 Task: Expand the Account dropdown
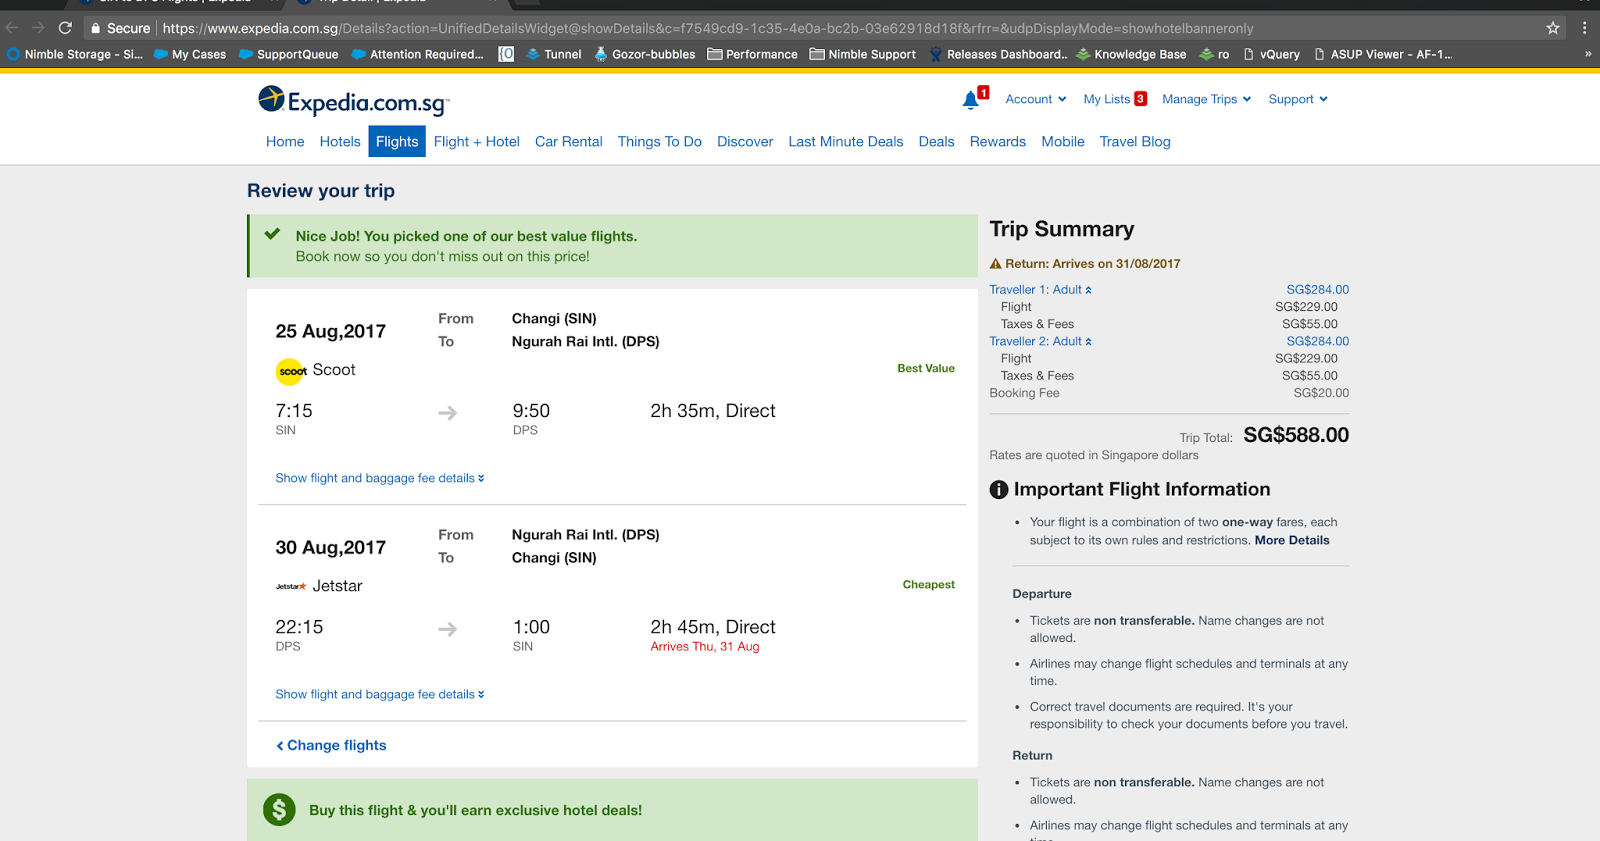[x=1036, y=99]
